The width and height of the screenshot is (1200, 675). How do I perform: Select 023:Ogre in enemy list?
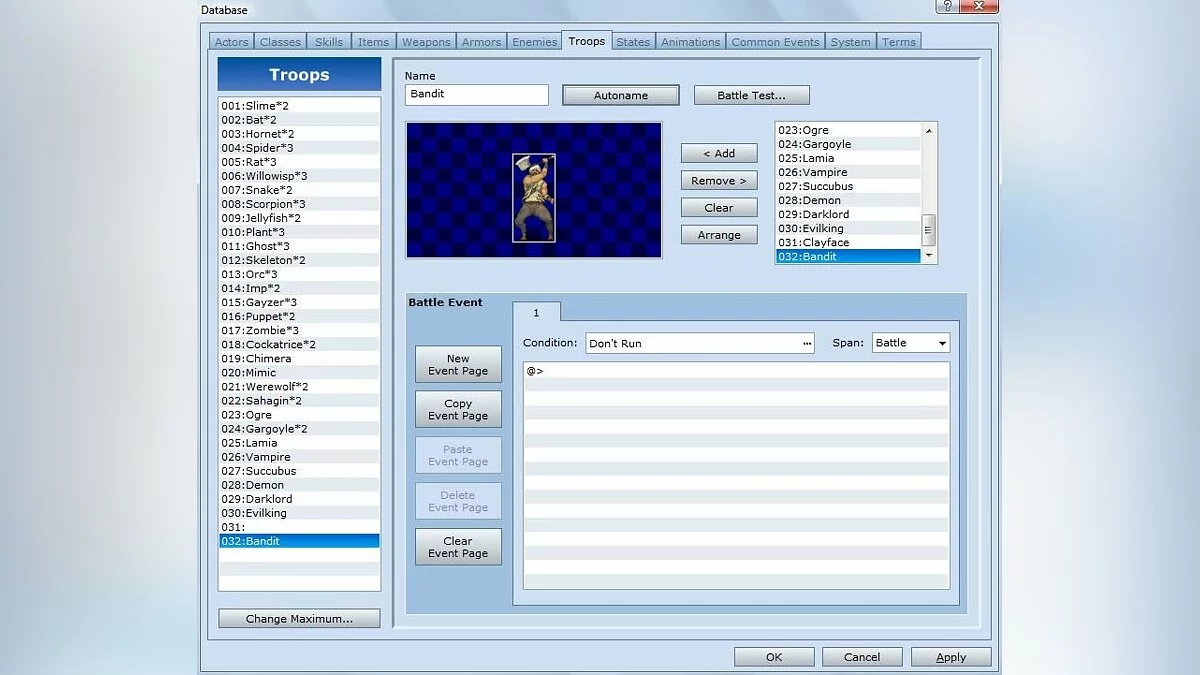click(x=848, y=130)
